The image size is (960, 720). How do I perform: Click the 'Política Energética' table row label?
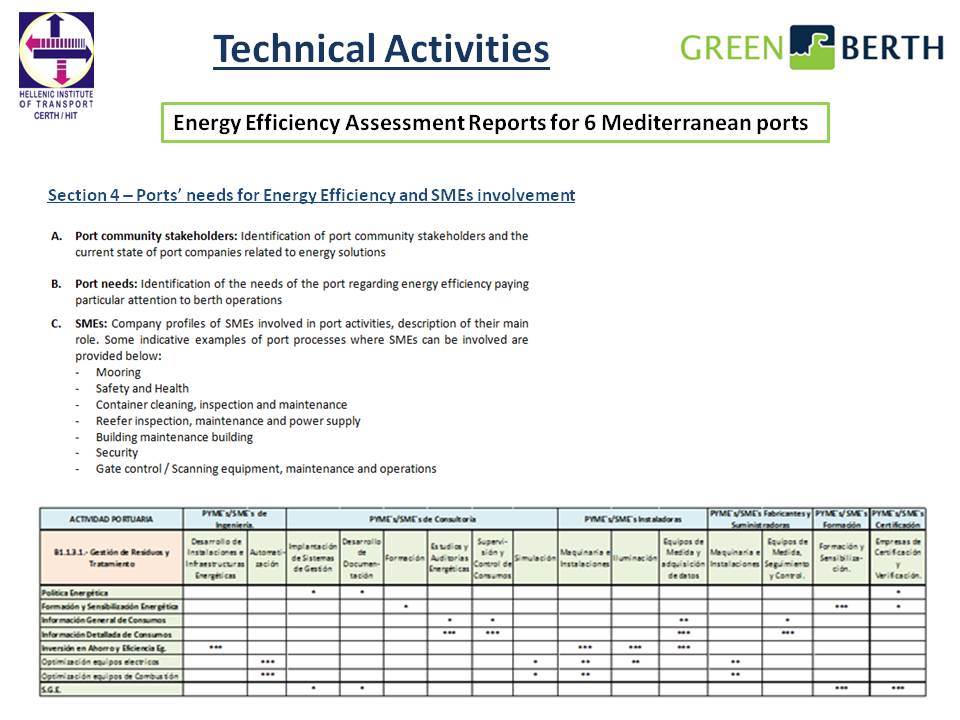click(111, 593)
